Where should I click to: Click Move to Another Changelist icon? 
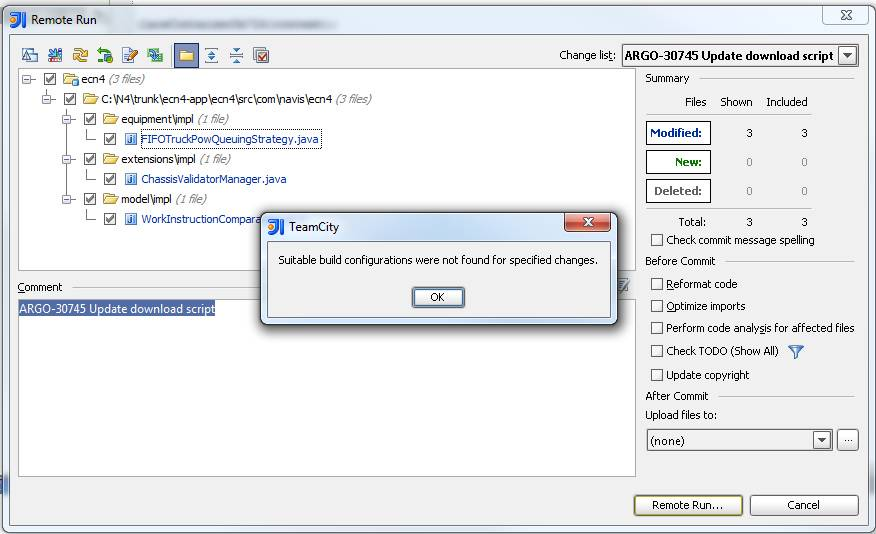coord(55,55)
